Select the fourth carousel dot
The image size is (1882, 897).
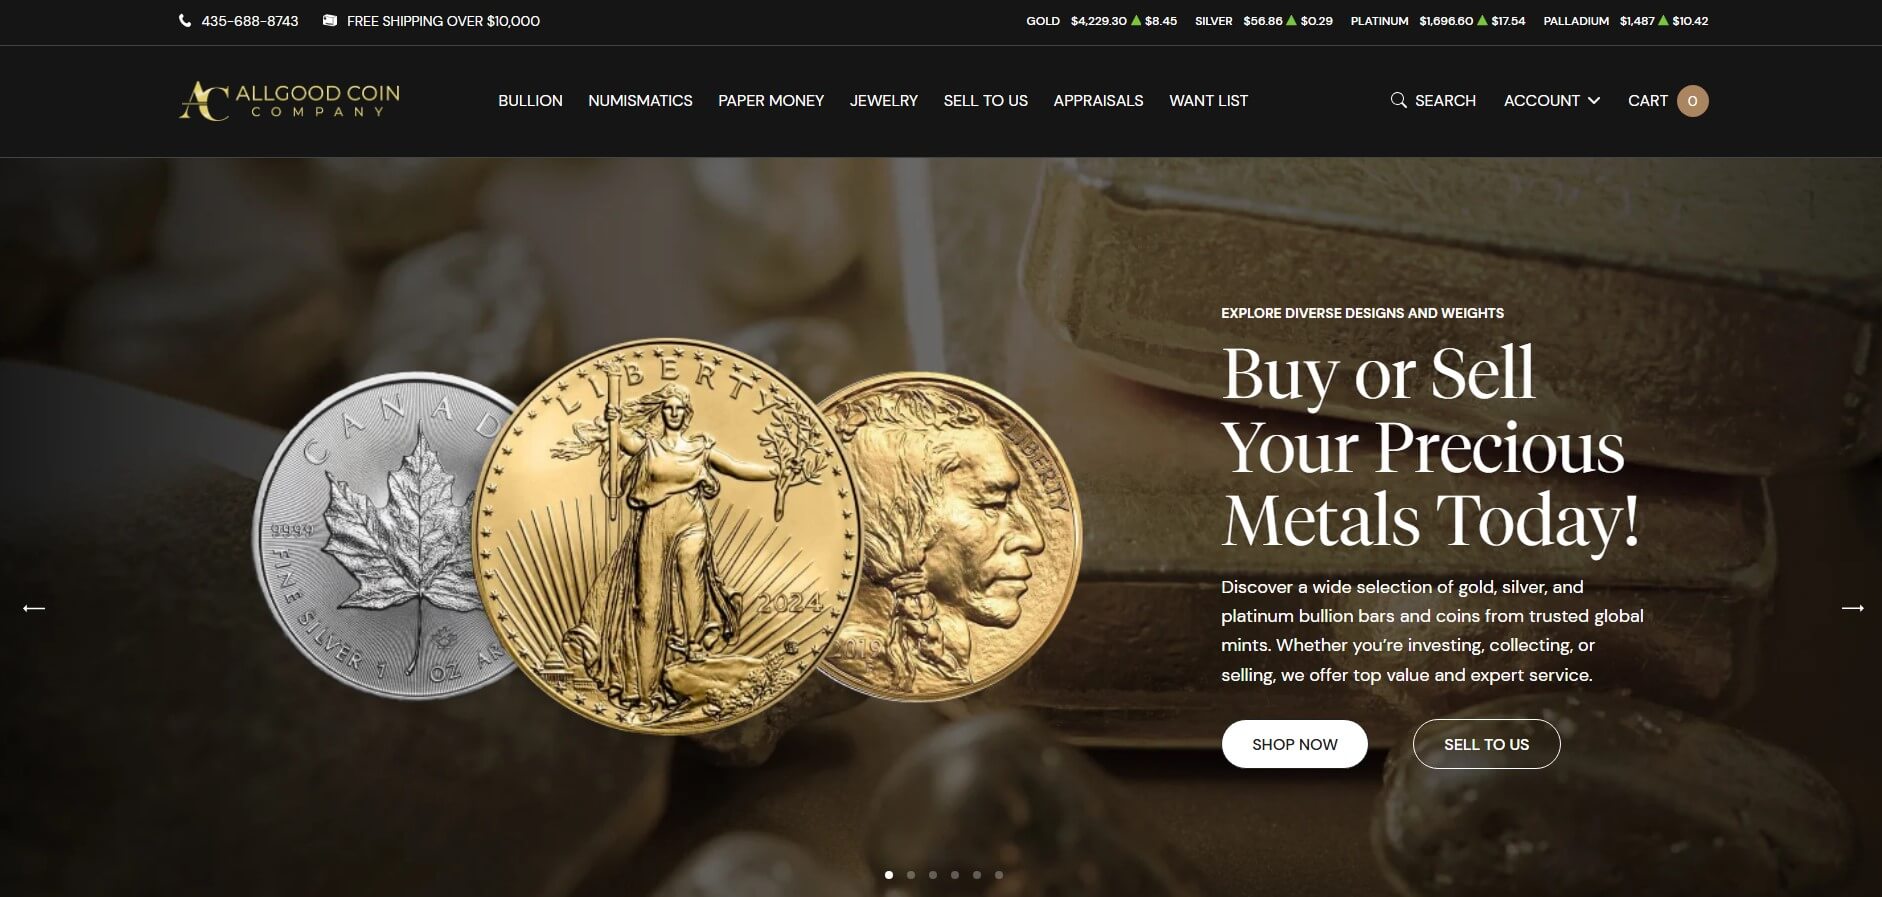click(x=955, y=875)
